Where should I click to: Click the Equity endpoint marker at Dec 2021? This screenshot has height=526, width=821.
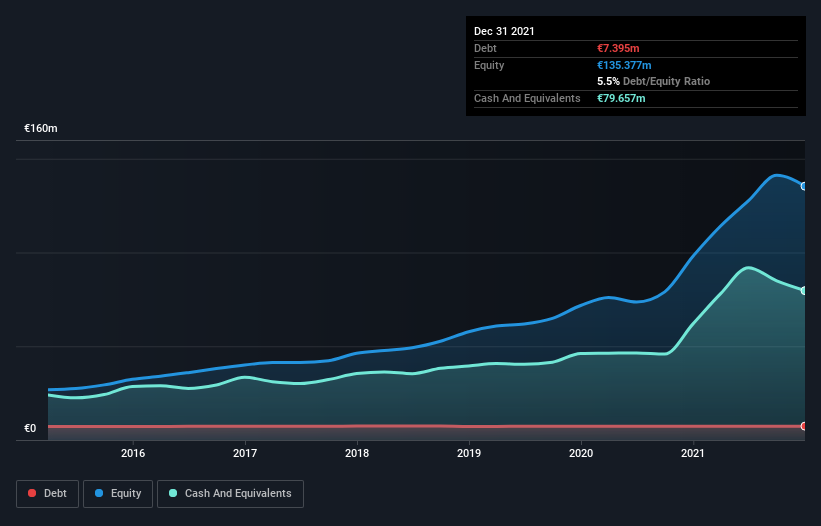804,186
